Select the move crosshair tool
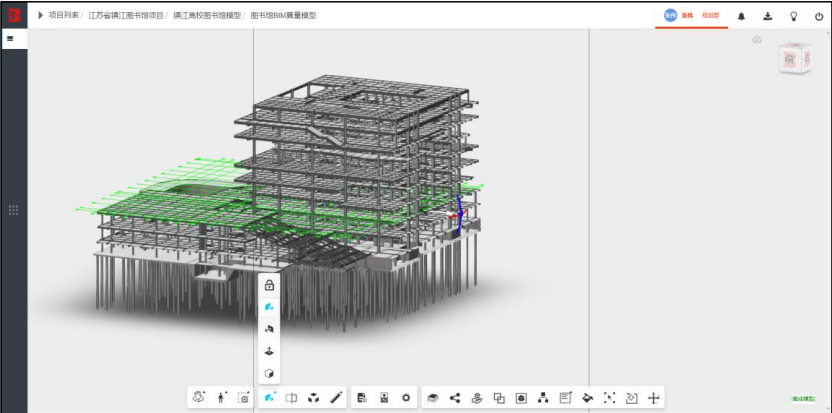This screenshot has height=413, width=832. click(654, 398)
